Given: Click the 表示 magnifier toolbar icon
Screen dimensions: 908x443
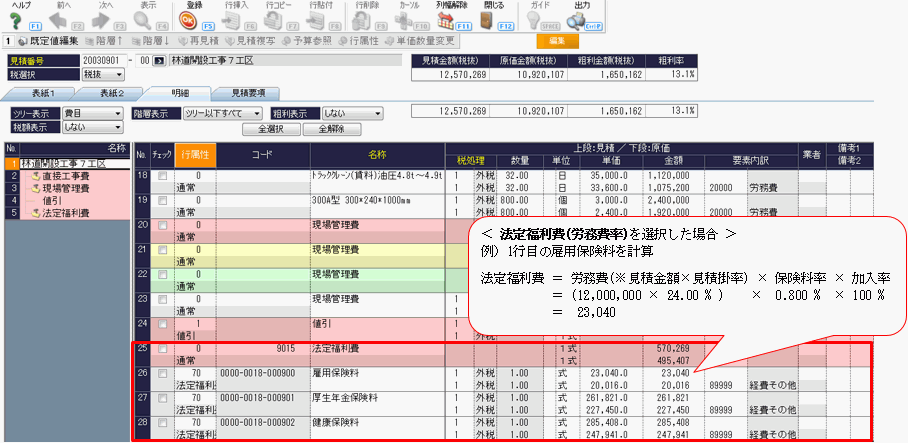Looking at the screenshot, I should click(142, 20).
